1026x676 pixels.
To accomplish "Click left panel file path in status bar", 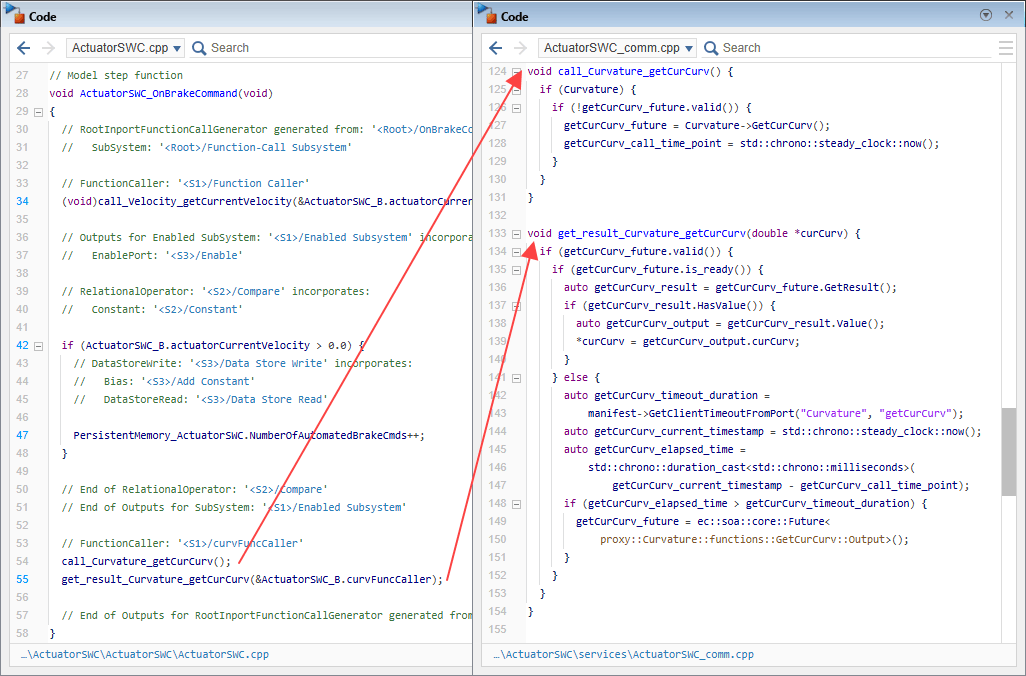I will pyautogui.click(x=145, y=654).
